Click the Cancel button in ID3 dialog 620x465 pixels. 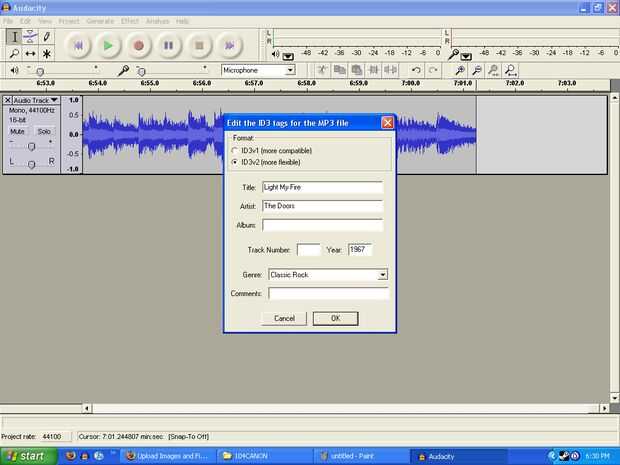click(x=284, y=318)
